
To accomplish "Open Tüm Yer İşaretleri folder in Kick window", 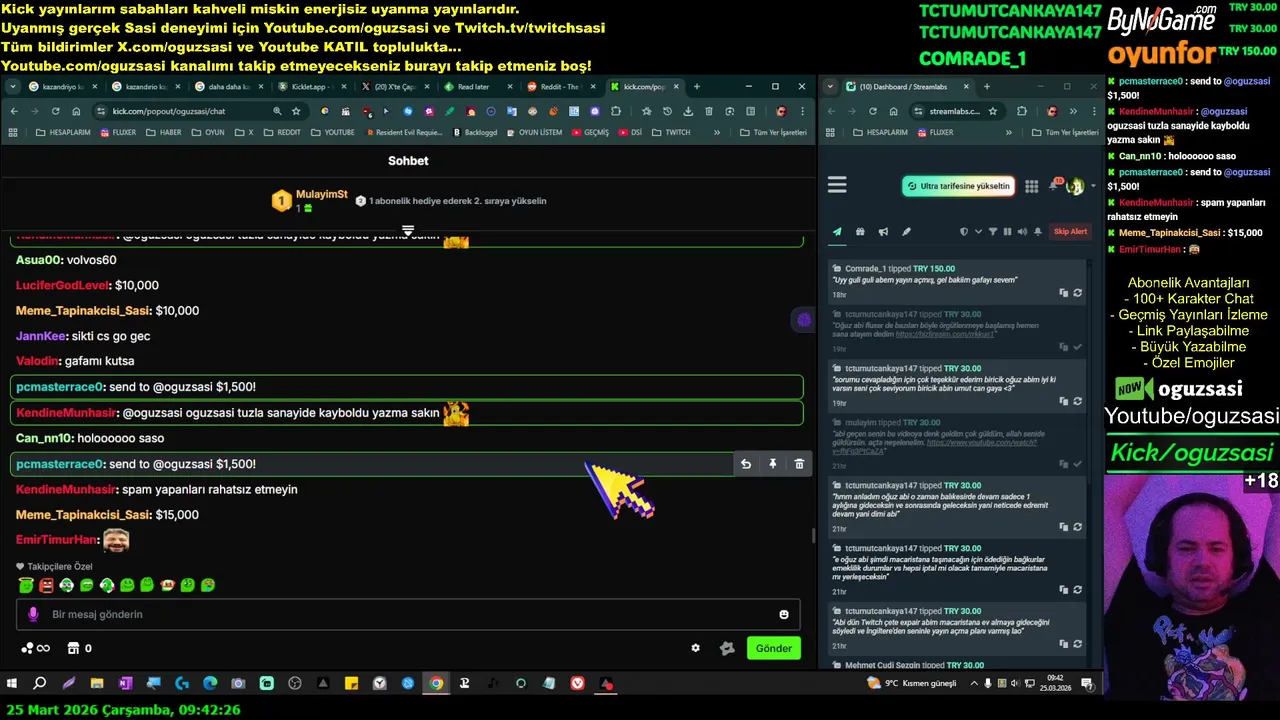I will coord(773,132).
